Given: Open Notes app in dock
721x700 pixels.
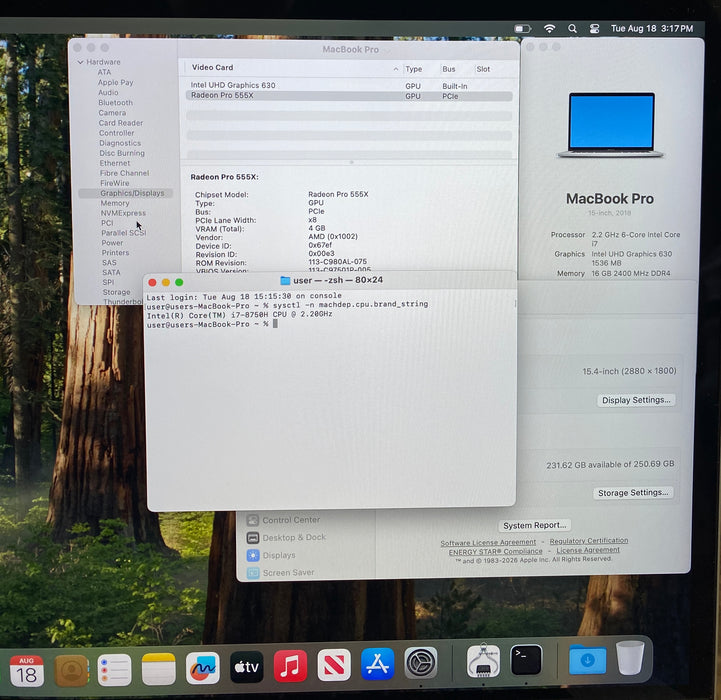Looking at the screenshot, I should [159, 669].
